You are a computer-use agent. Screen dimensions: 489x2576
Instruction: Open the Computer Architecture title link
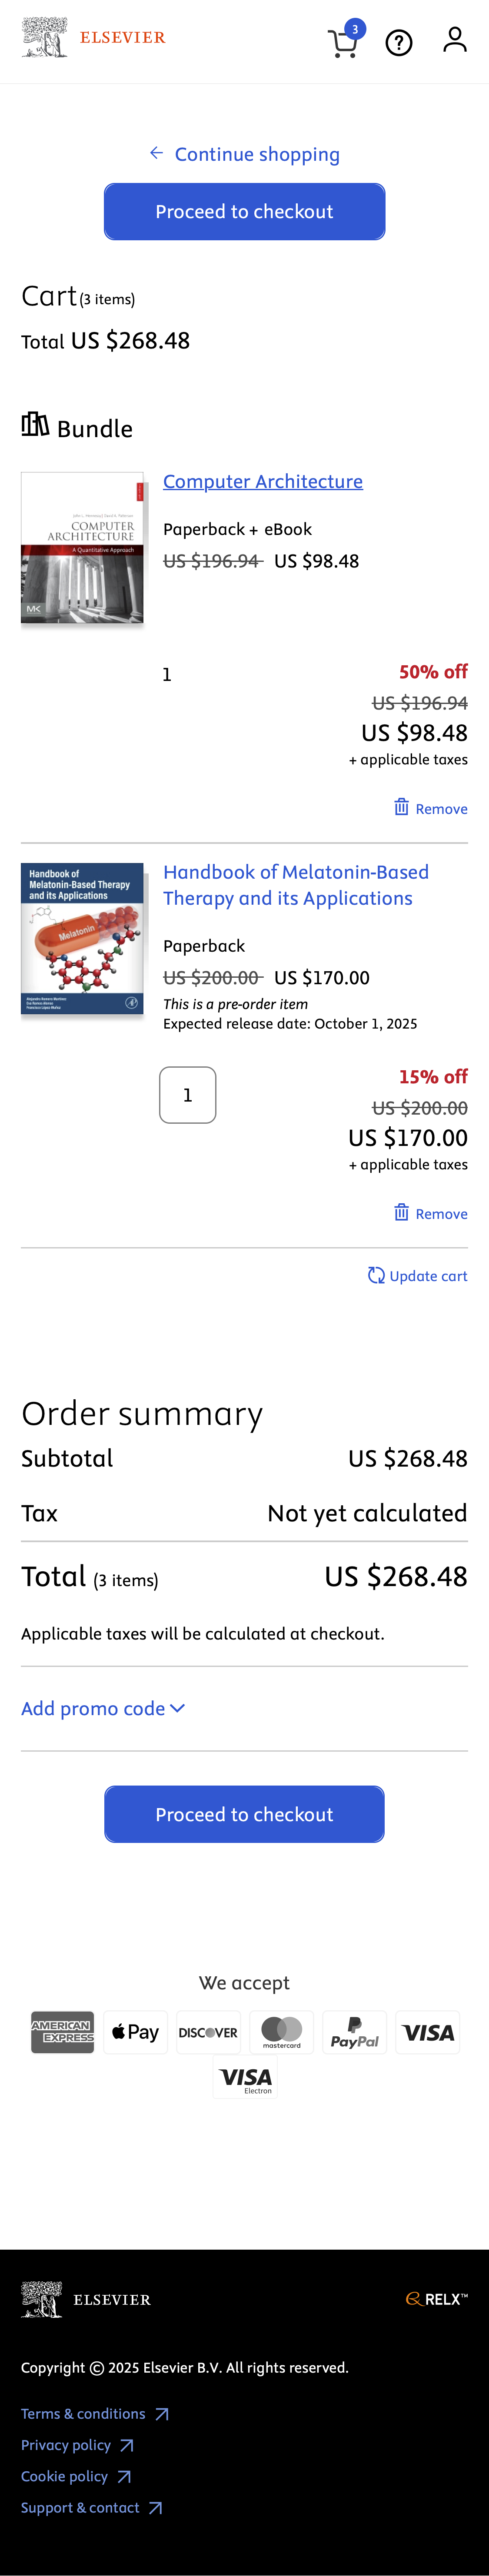point(263,481)
